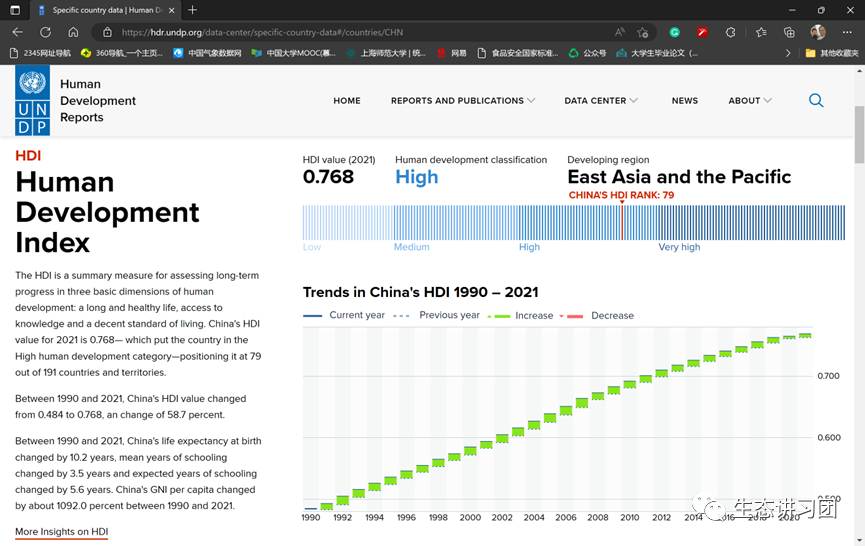
Task: Open the 网易 bookmark
Action: tap(452, 53)
